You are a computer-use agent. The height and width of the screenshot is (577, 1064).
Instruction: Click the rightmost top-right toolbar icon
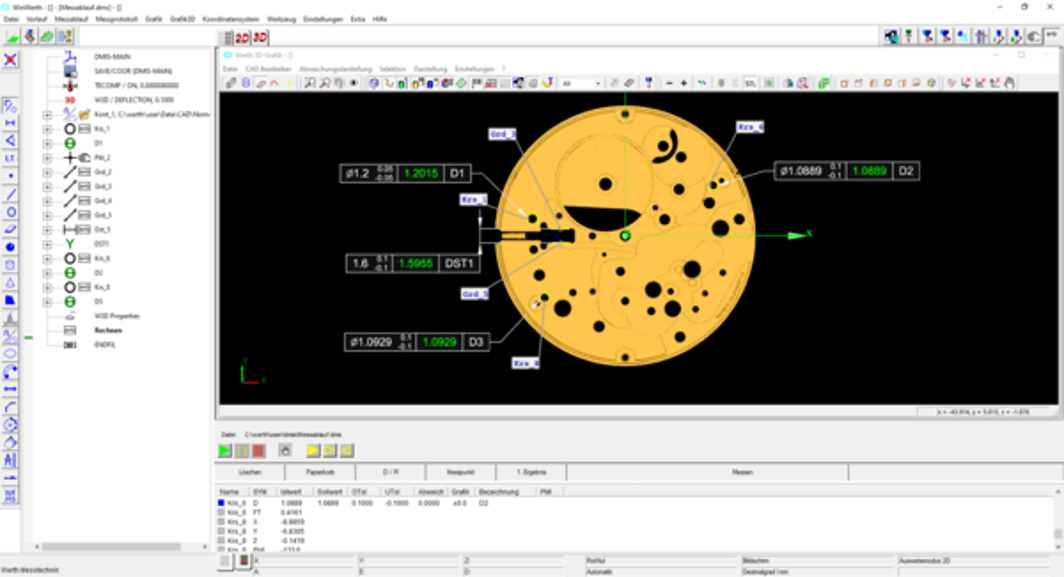coord(1051,37)
